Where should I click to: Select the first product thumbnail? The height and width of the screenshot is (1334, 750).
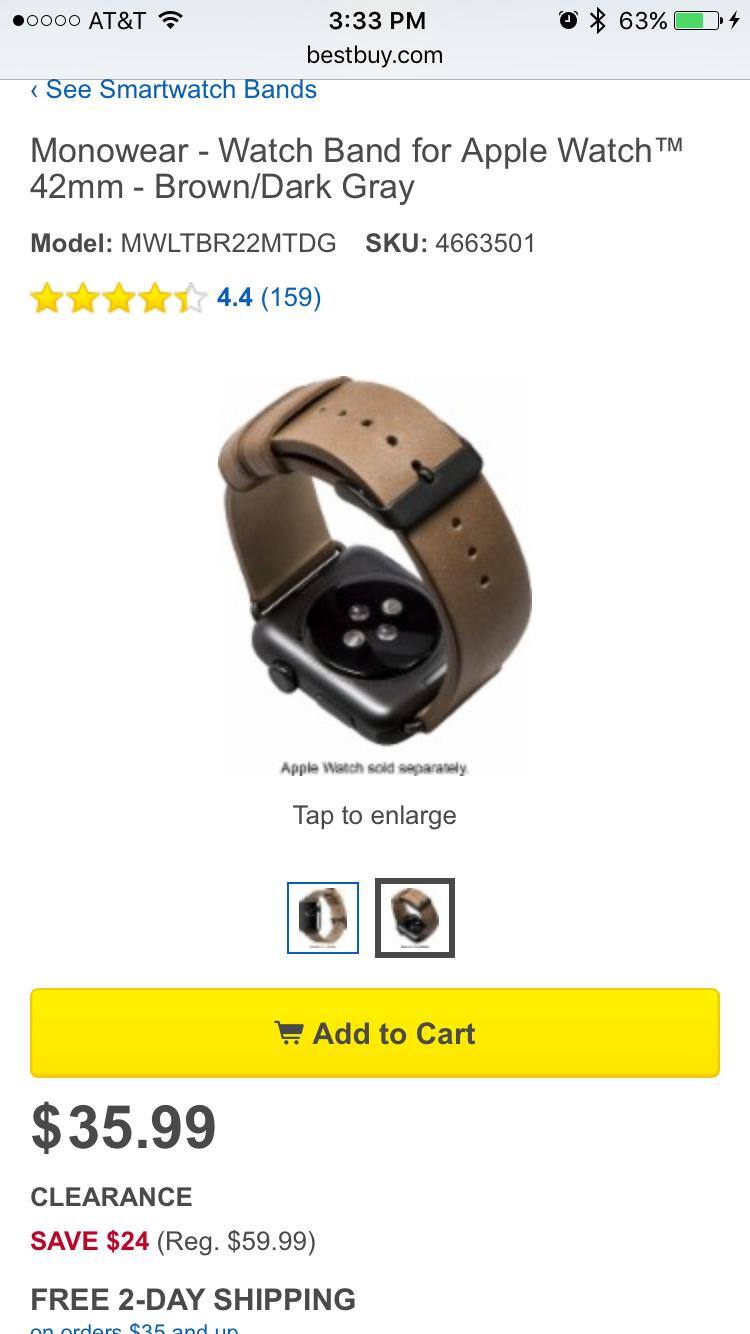click(323, 918)
